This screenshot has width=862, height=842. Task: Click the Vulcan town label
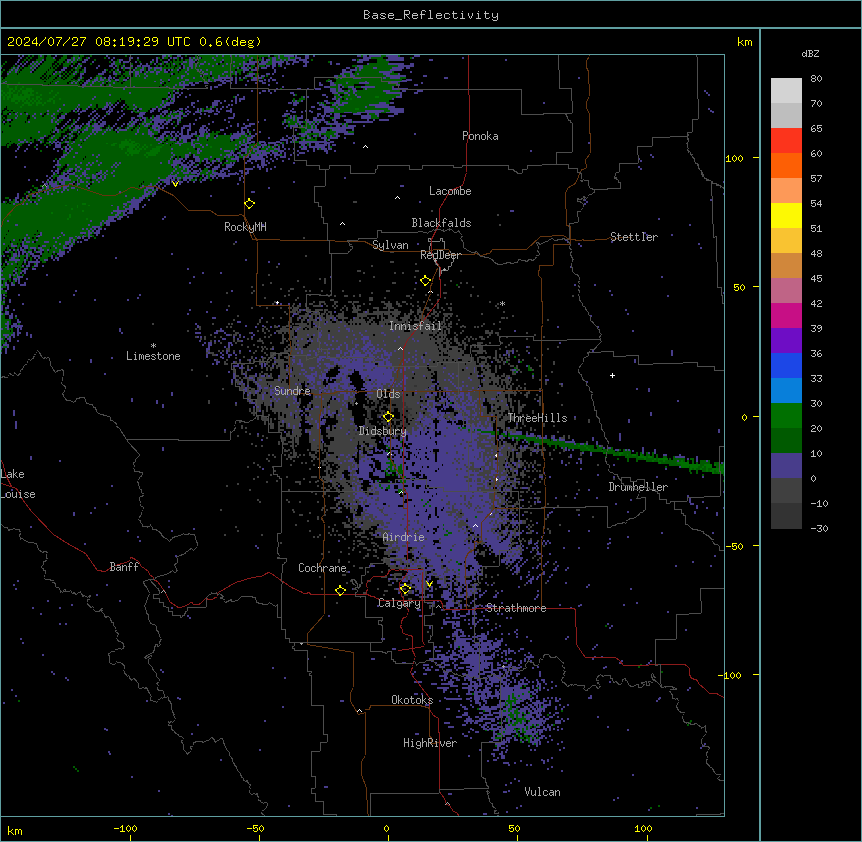(543, 792)
